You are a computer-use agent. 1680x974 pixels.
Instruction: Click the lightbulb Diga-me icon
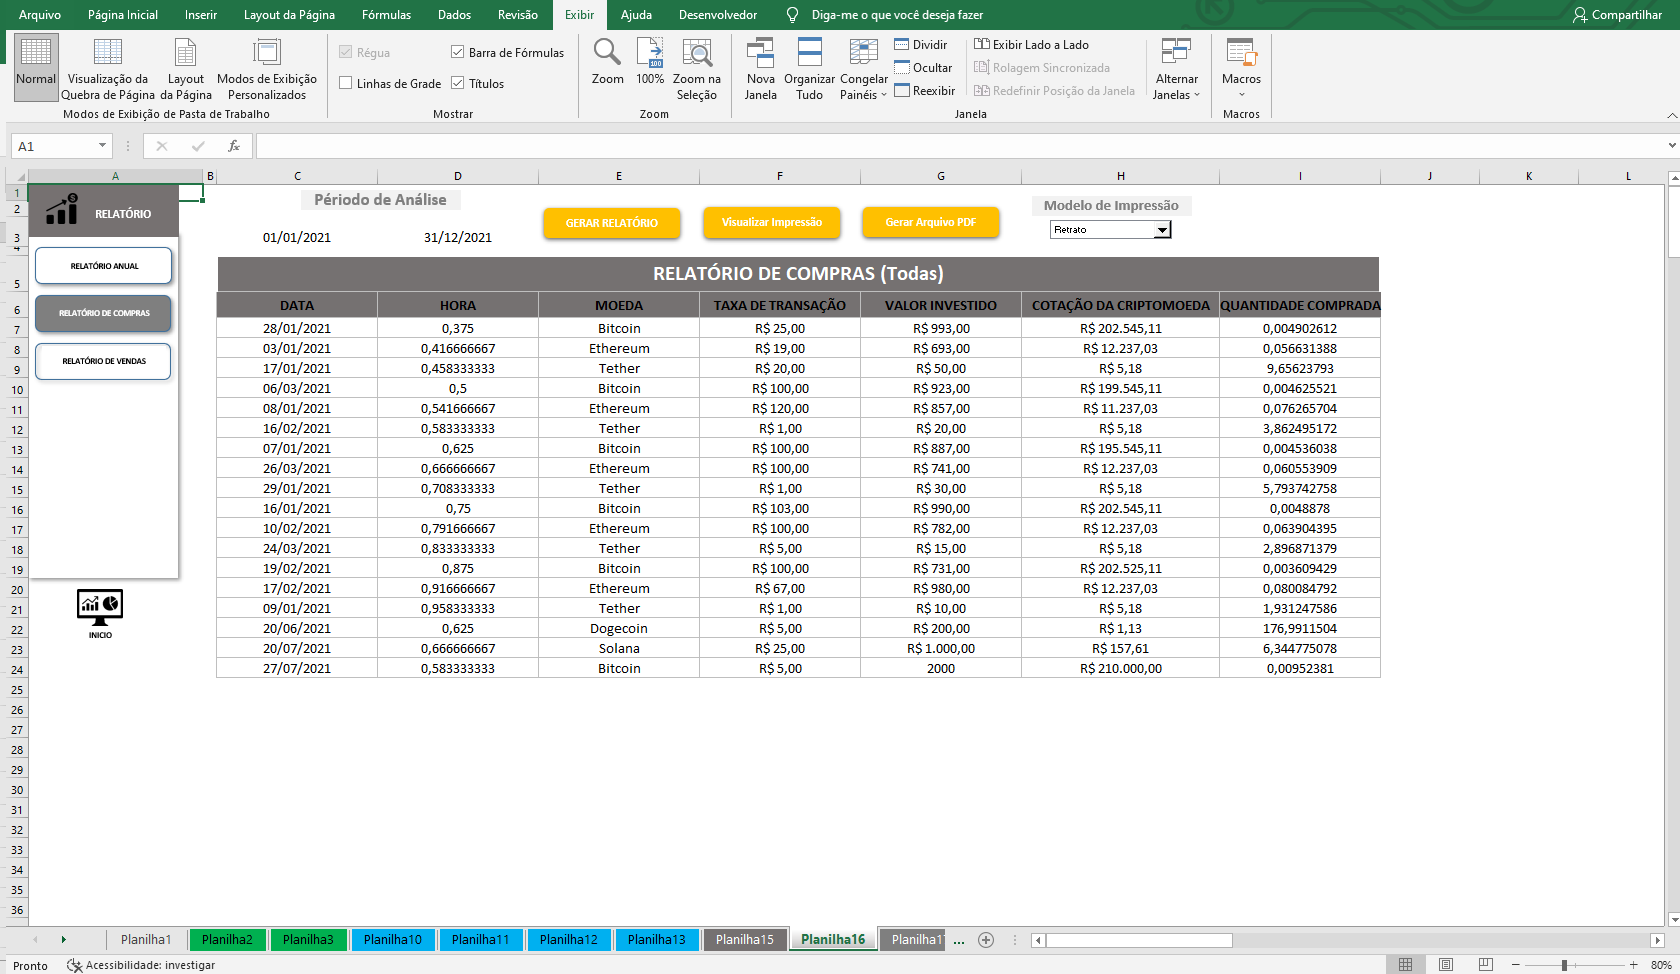[x=793, y=15]
